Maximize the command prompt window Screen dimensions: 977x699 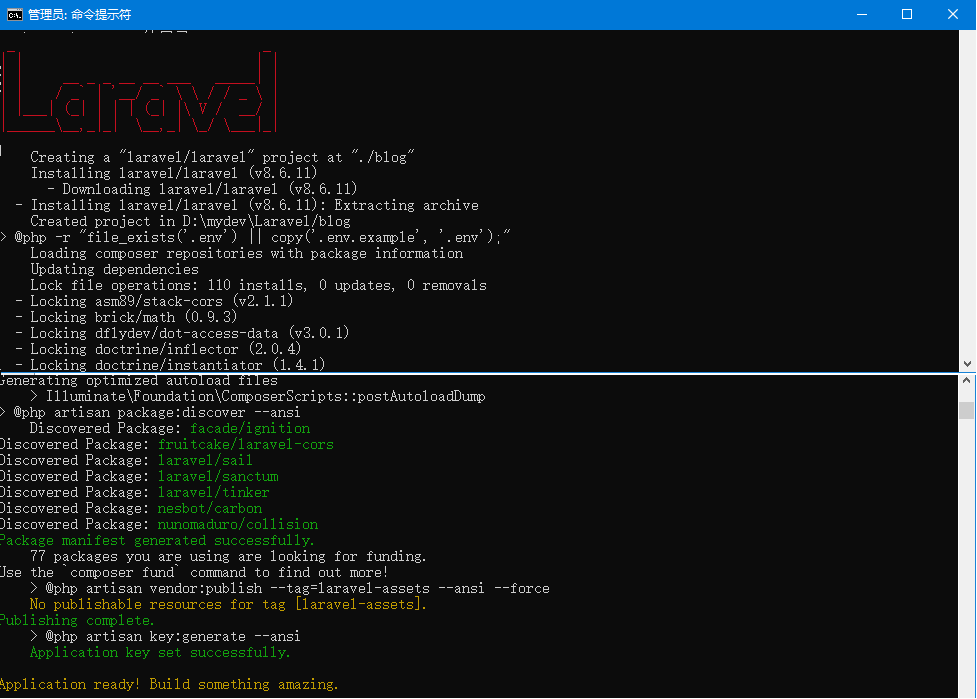click(907, 14)
